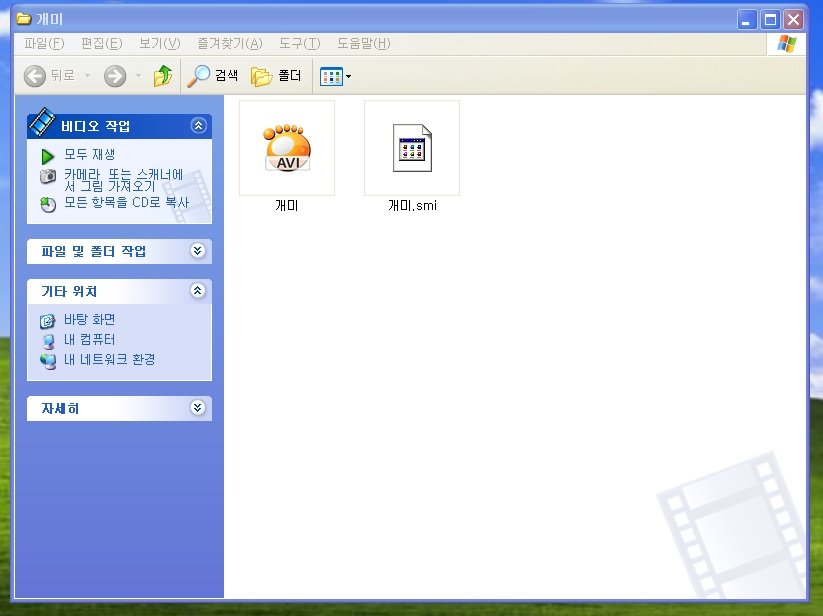Viewport: 823px width, 616px height.
Task: Go up one folder level
Action: pyautogui.click(x=163, y=76)
